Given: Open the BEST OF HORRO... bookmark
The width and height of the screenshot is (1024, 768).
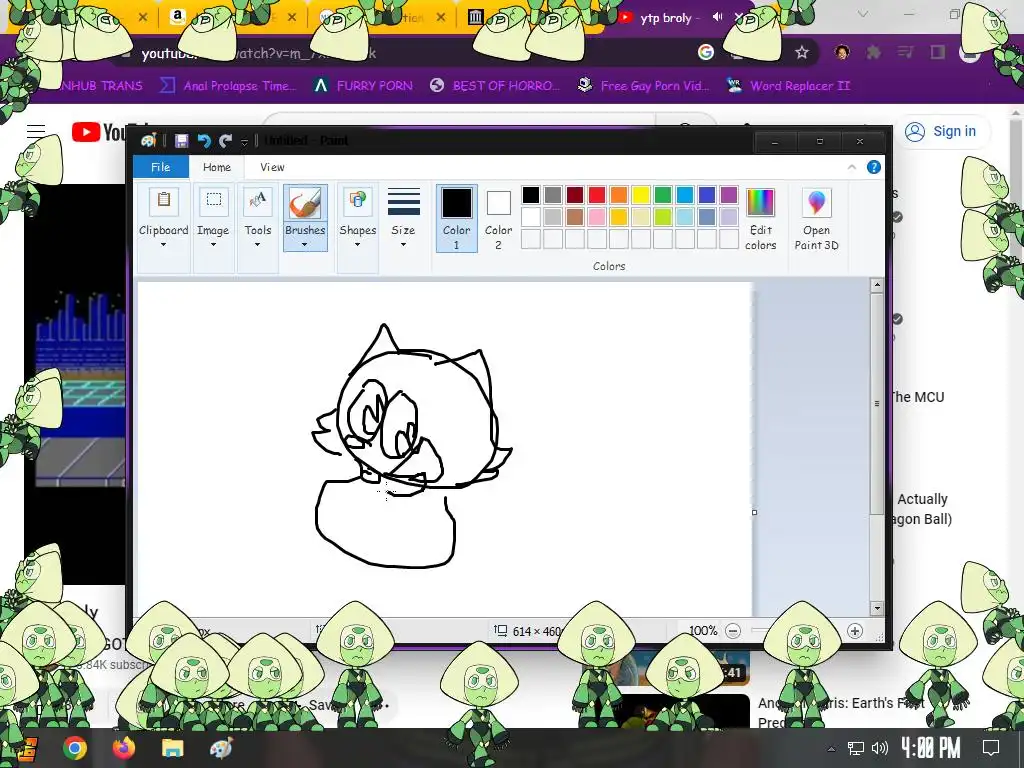Looking at the screenshot, I should coord(495,86).
